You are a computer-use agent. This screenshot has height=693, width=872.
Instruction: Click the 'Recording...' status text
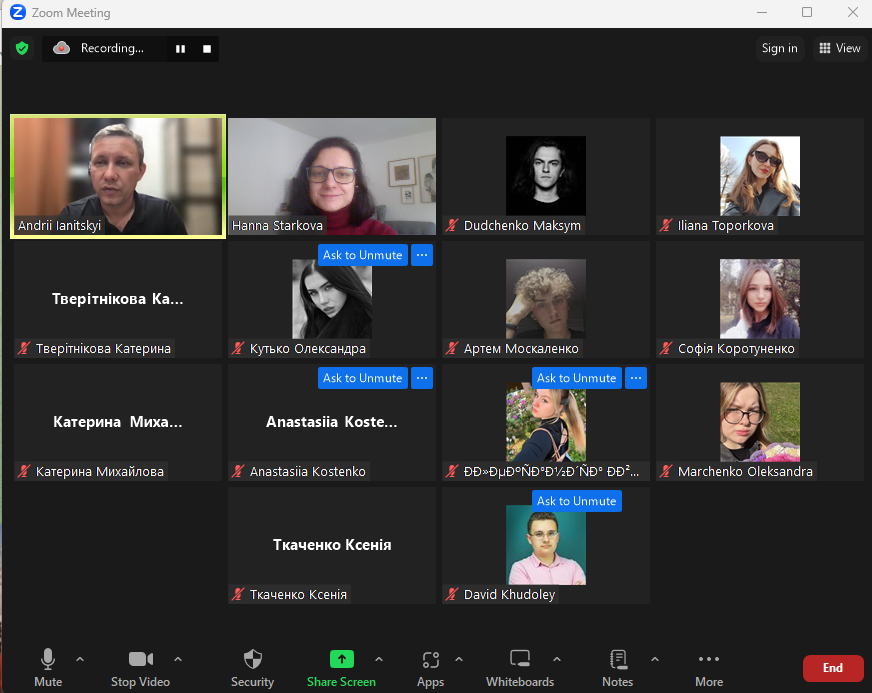[112, 48]
